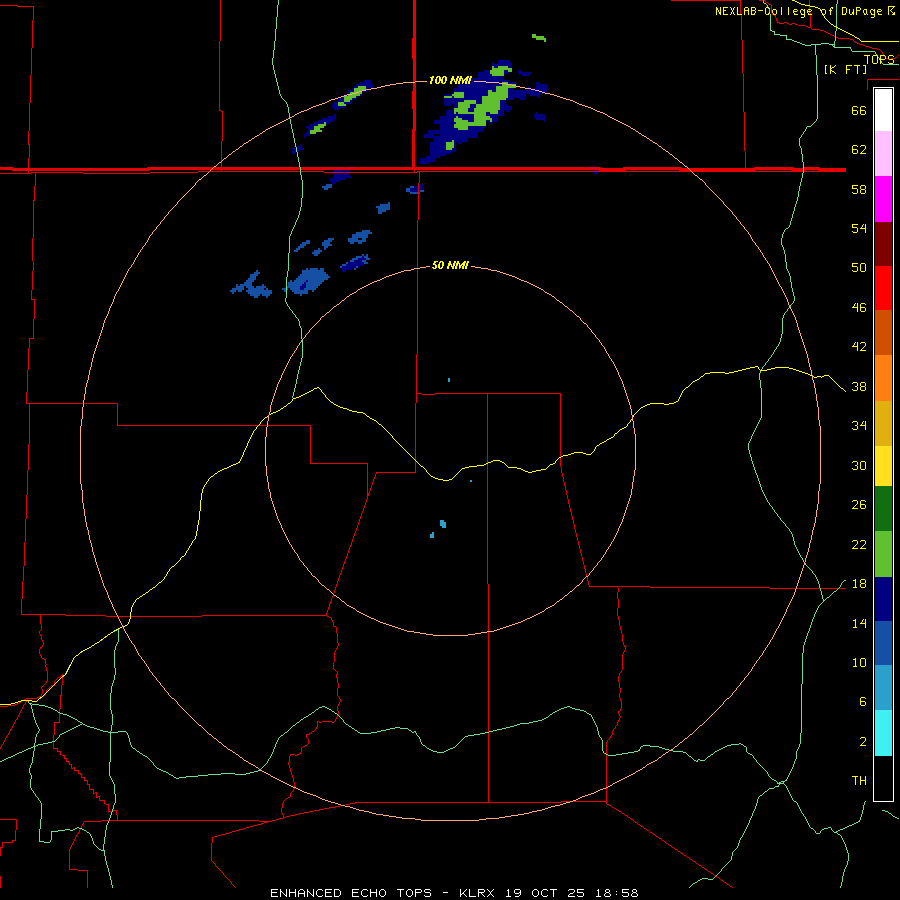This screenshot has width=900, height=900.
Task: Click the "19 OCT 25" date text
Action: [545, 893]
